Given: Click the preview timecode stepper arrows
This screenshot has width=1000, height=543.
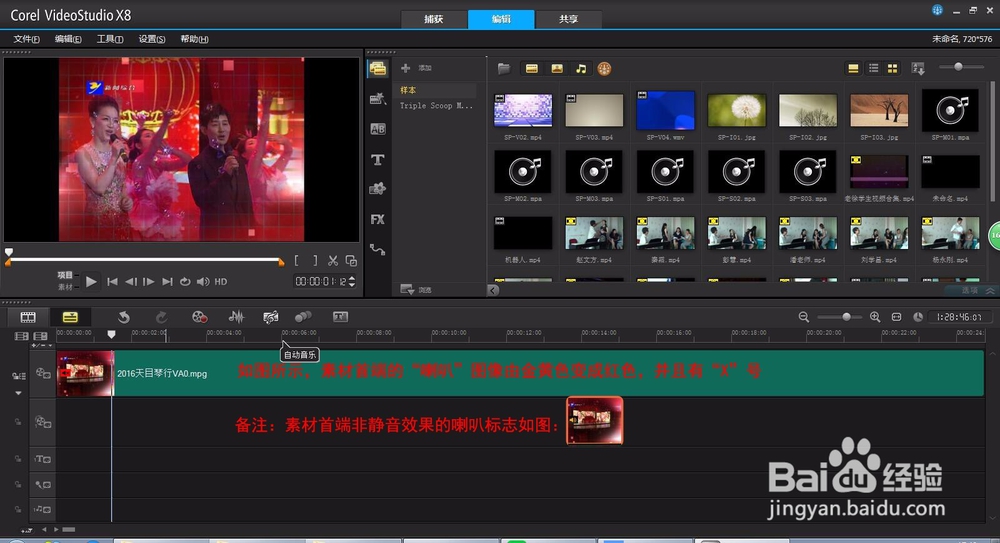Looking at the screenshot, I should [351, 281].
